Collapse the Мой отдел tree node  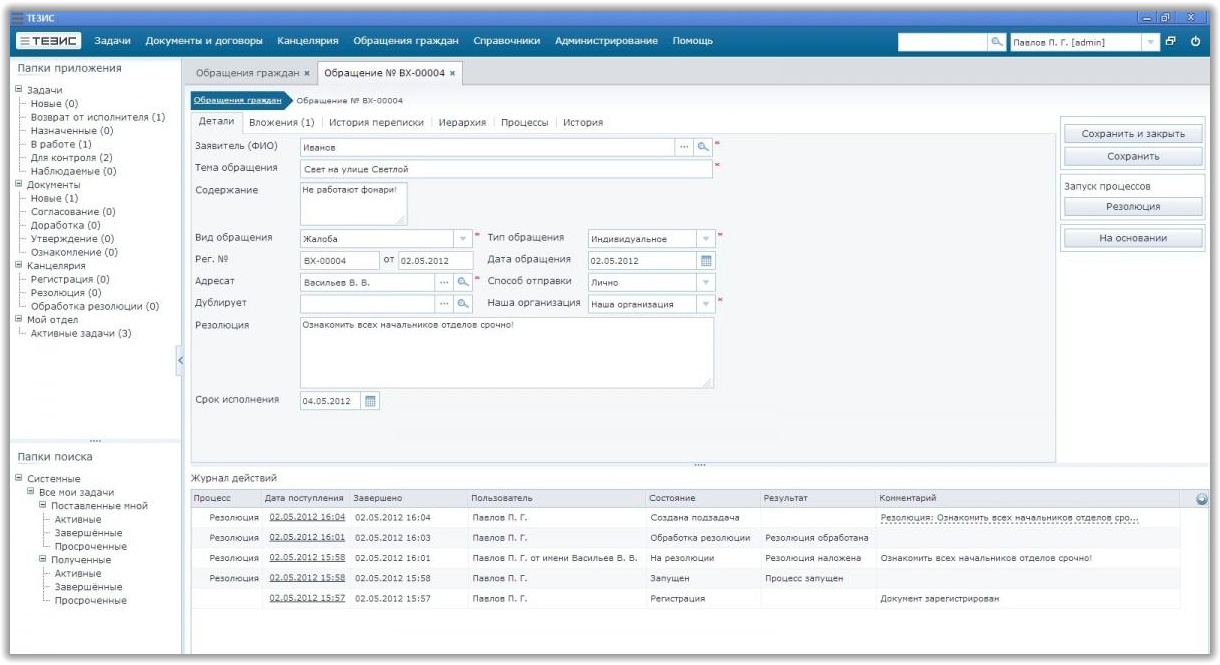click(17, 320)
